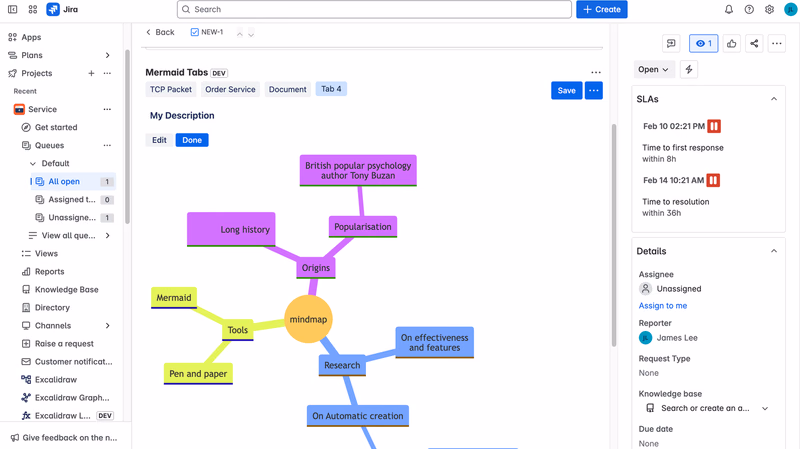Click the Edit button

[x=159, y=140]
